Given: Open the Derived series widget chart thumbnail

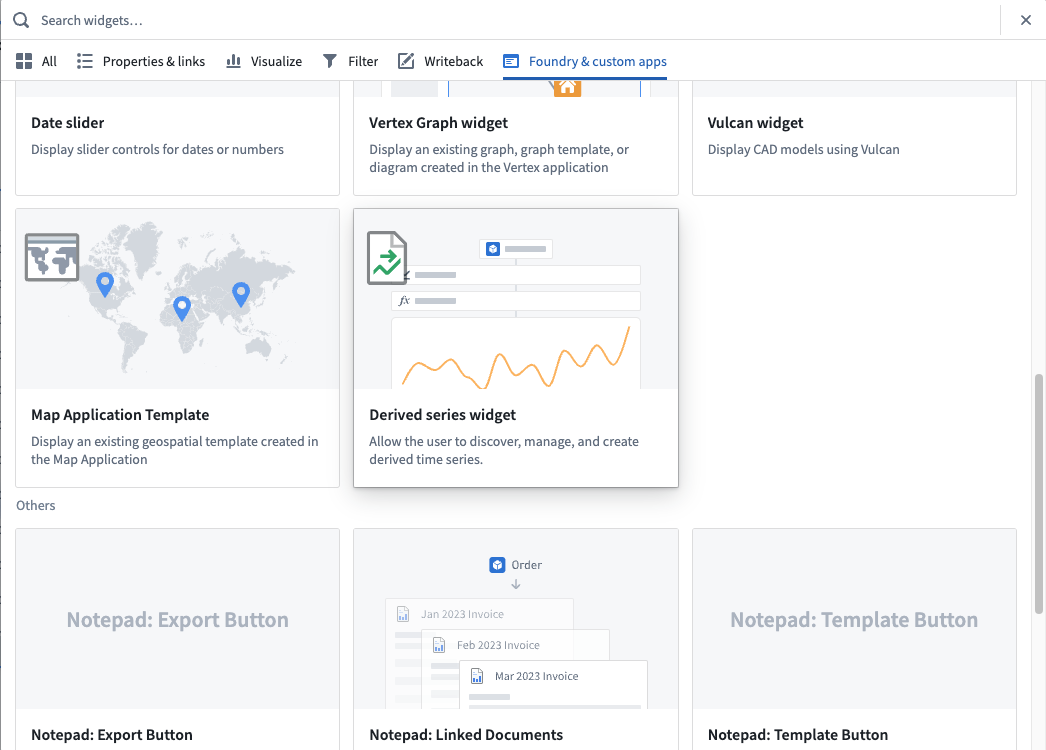Looking at the screenshot, I should click(516, 299).
